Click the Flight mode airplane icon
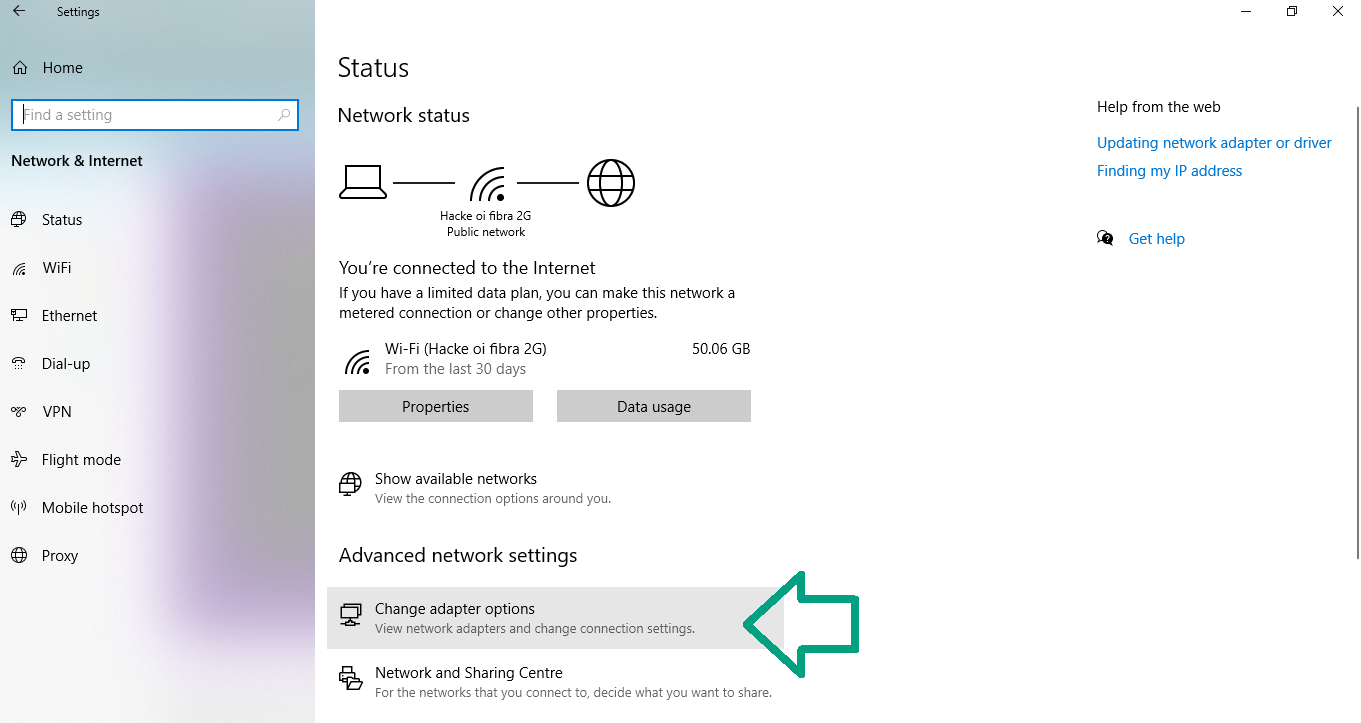This screenshot has width=1361, height=723. pyautogui.click(x=19, y=460)
